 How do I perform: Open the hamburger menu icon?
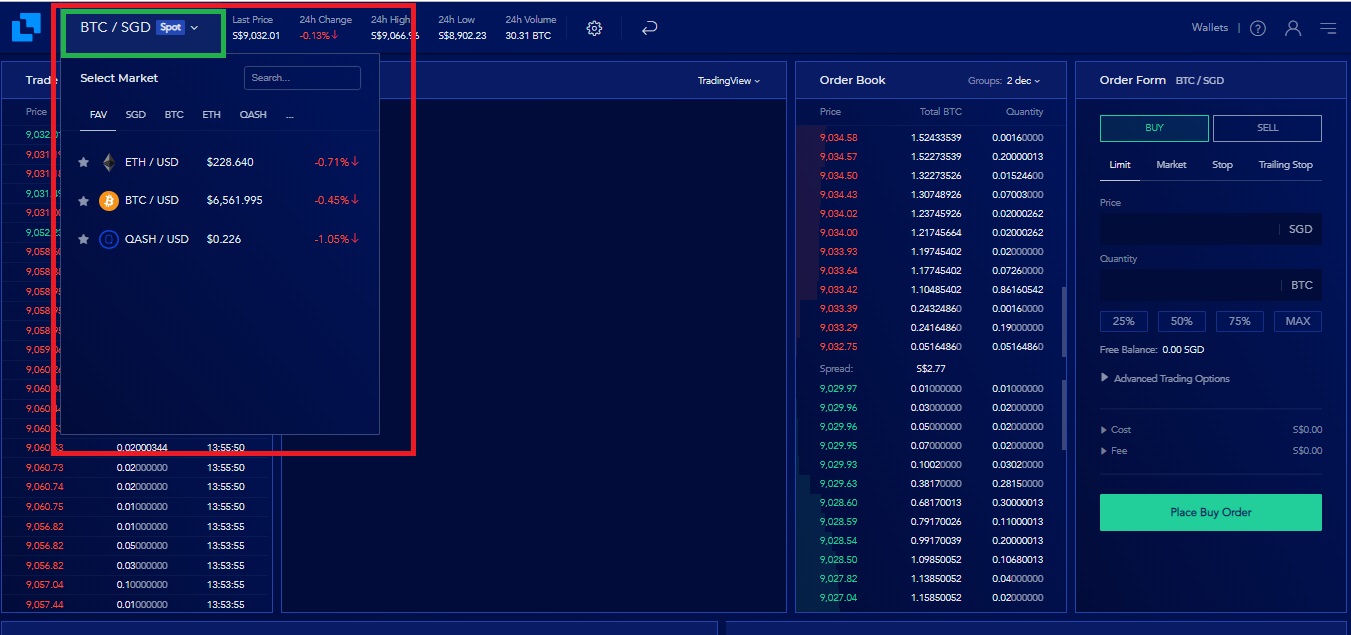click(x=1328, y=28)
